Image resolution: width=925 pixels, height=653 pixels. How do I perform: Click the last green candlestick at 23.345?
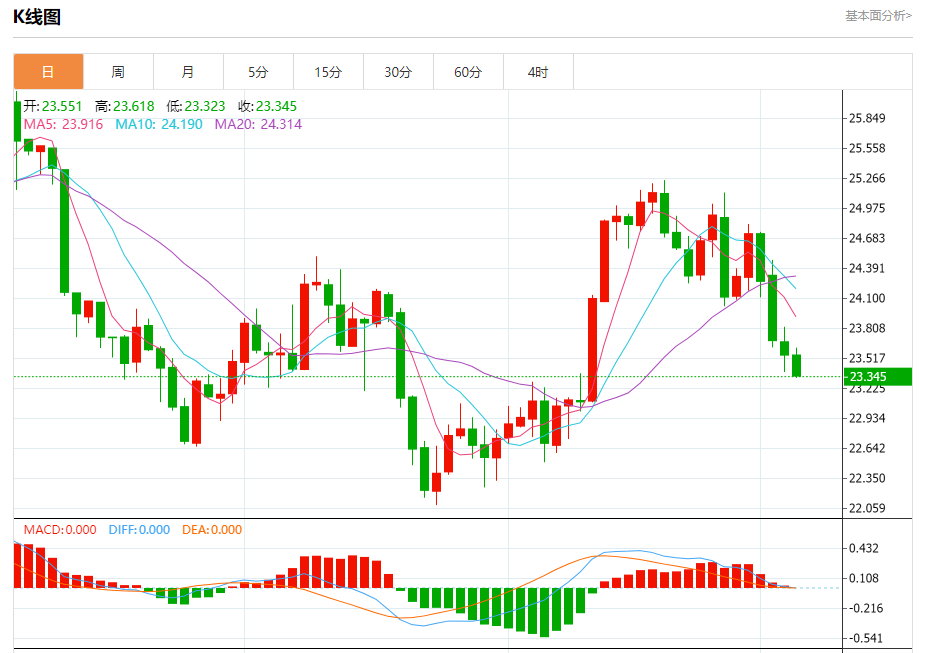point(796,365)
